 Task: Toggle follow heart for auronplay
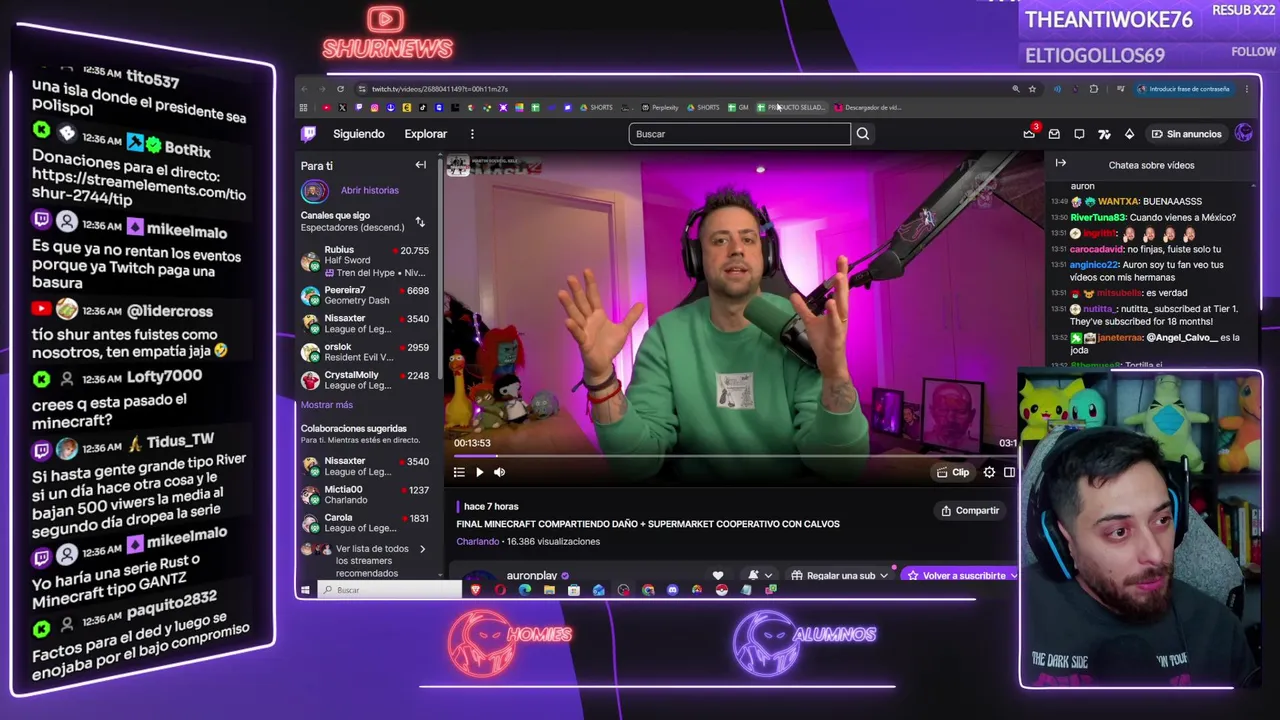(x=717, y=575)
